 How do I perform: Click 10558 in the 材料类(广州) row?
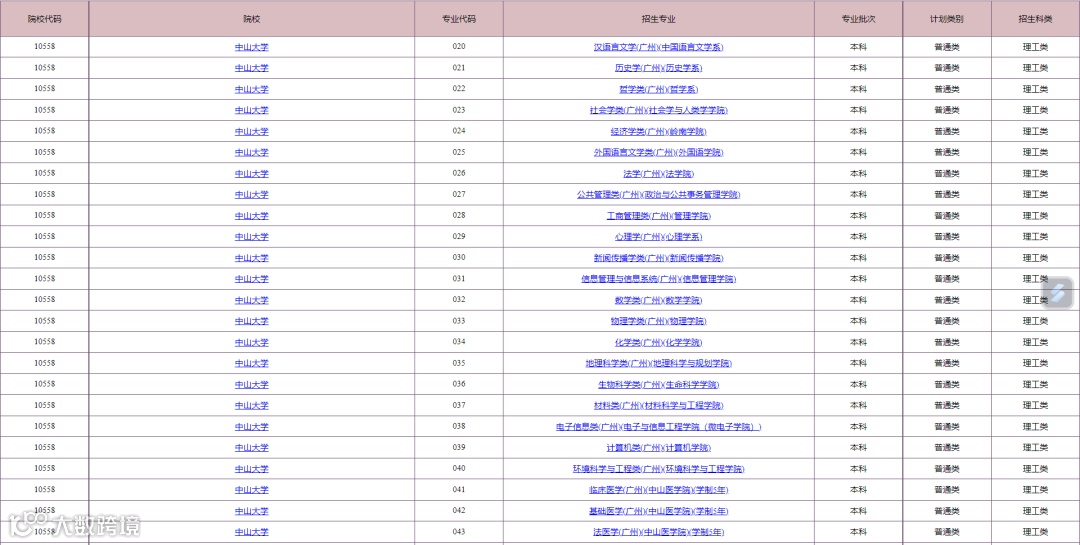pos(44,405)
